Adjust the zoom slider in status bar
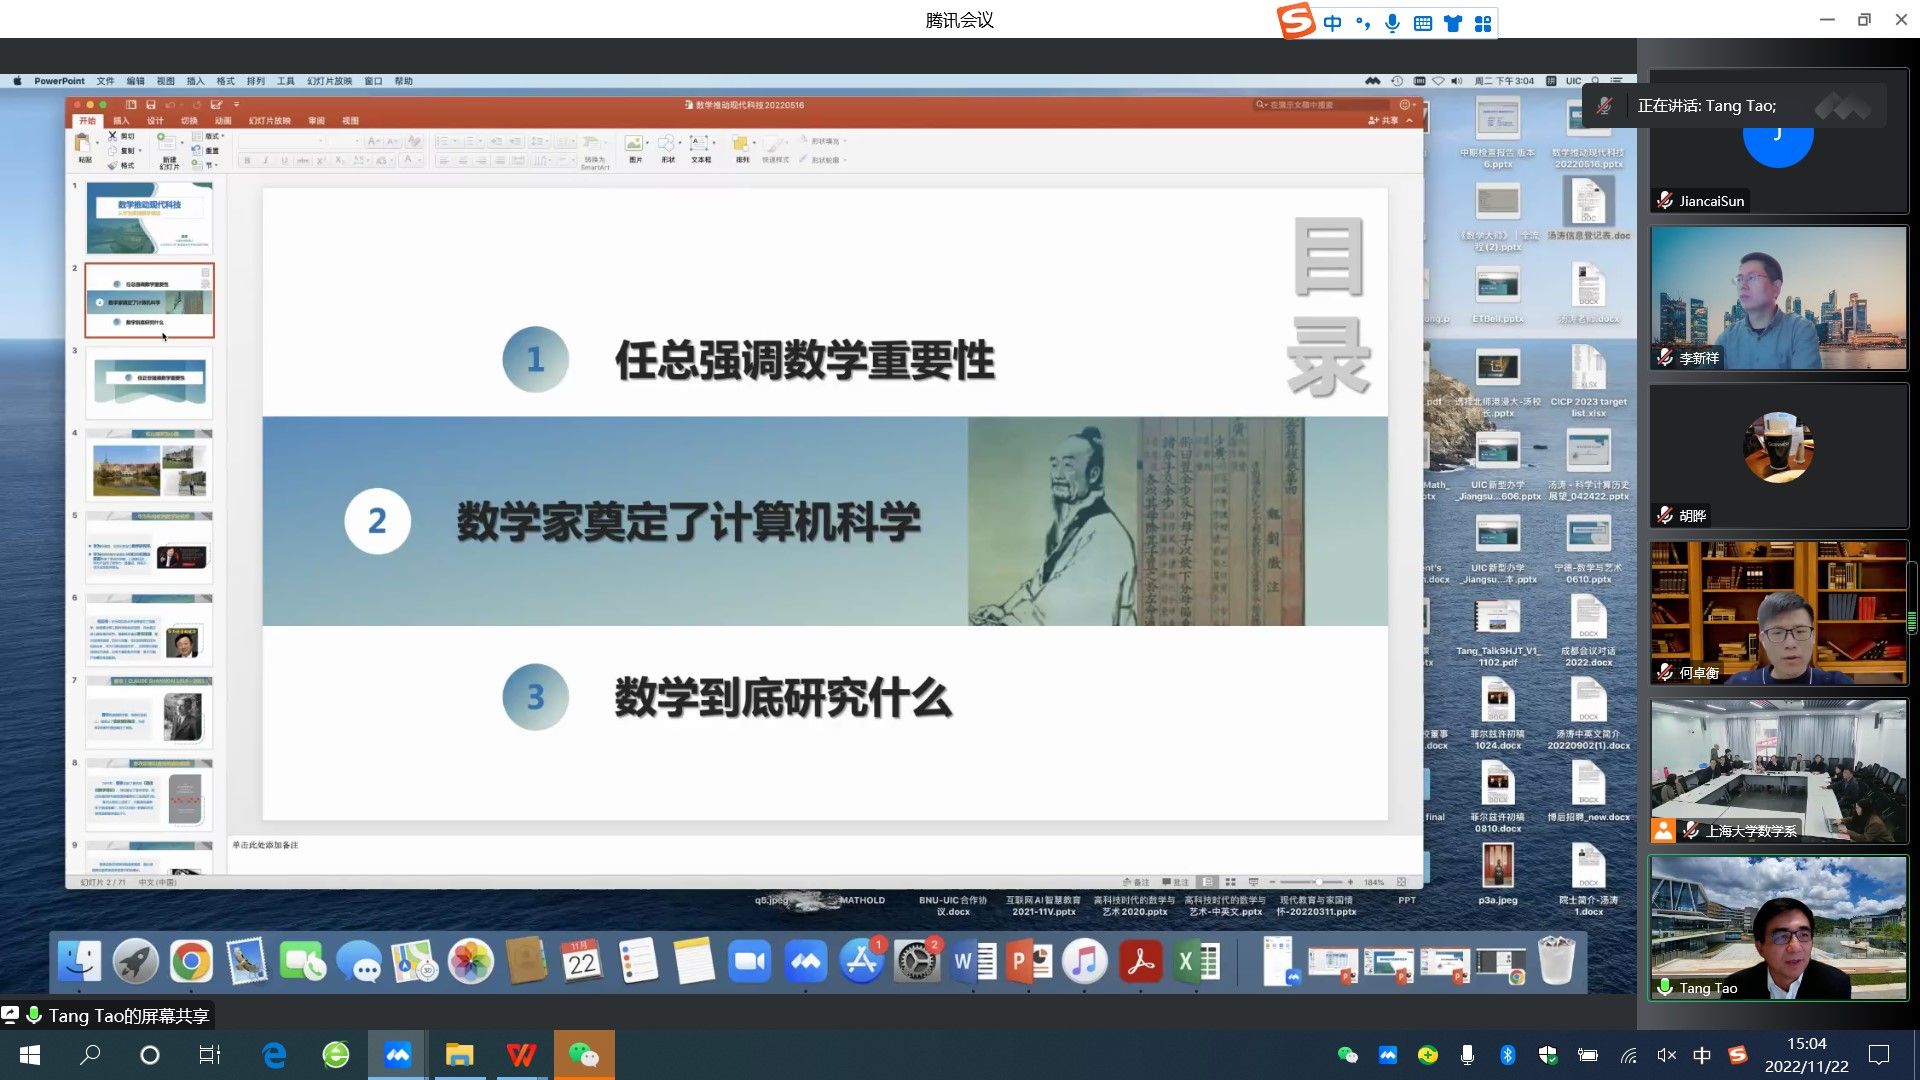 tap(1318, 882)
